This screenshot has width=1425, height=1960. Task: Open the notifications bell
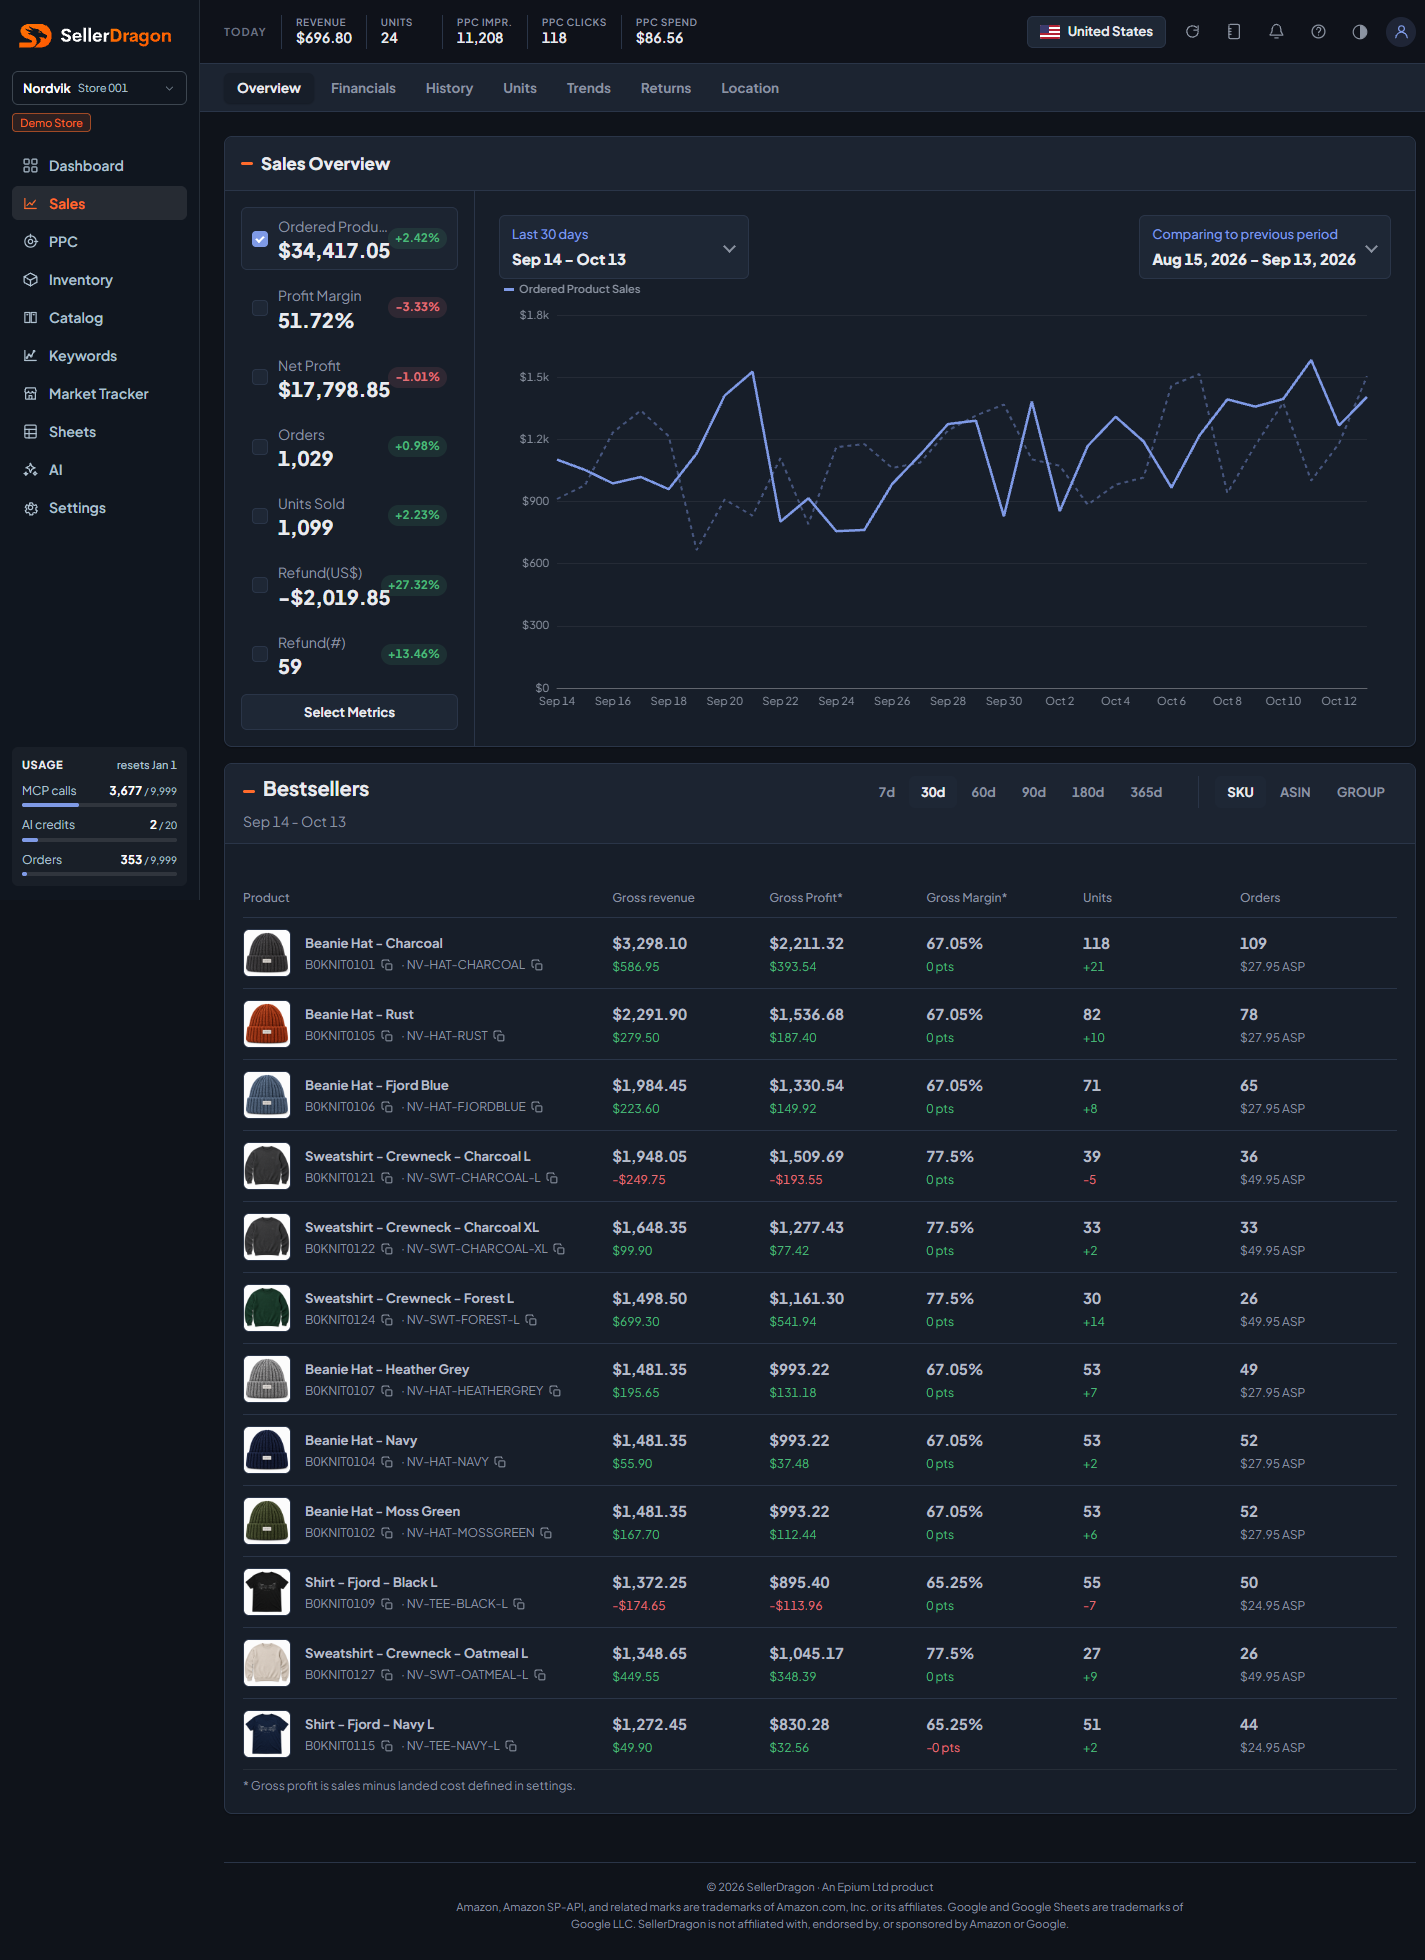click(1276, 32)
